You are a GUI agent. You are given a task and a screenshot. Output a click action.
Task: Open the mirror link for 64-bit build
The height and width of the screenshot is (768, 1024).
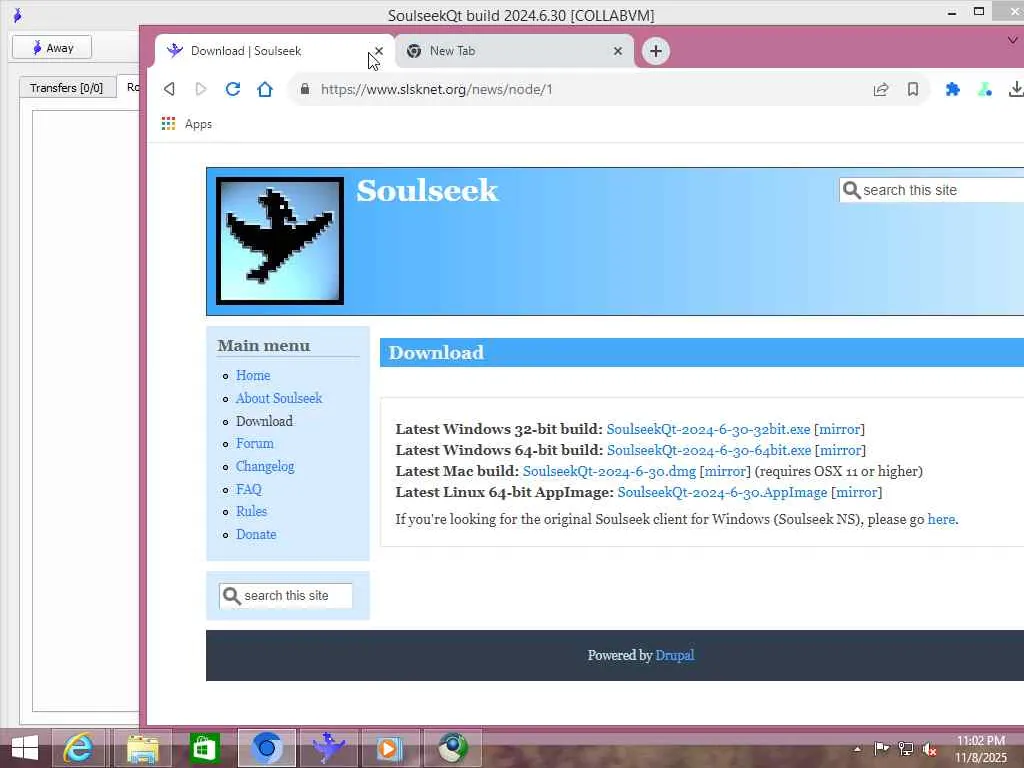[840, 450]
